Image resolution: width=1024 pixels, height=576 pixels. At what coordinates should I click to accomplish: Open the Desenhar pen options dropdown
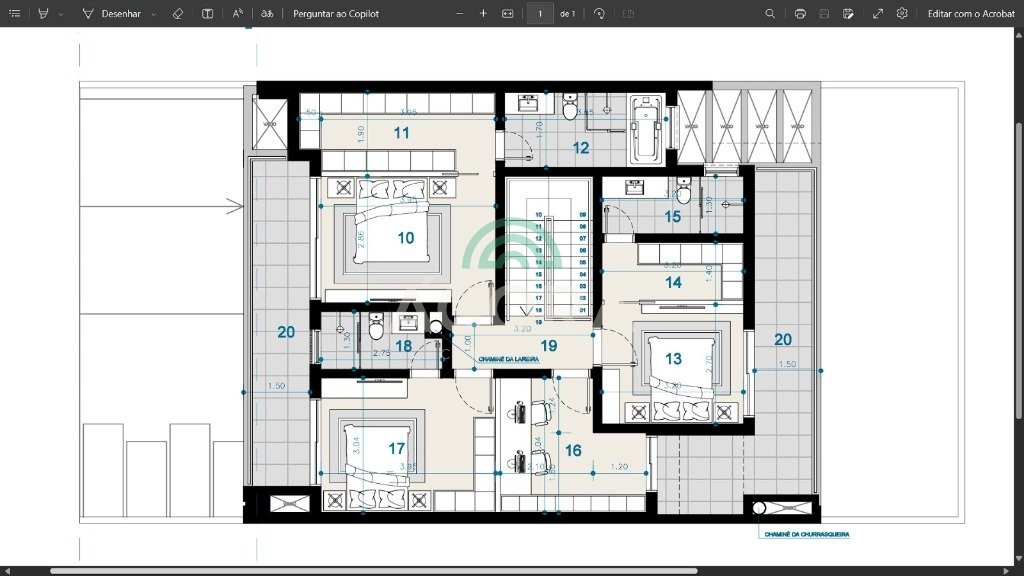tap(152, 14)
